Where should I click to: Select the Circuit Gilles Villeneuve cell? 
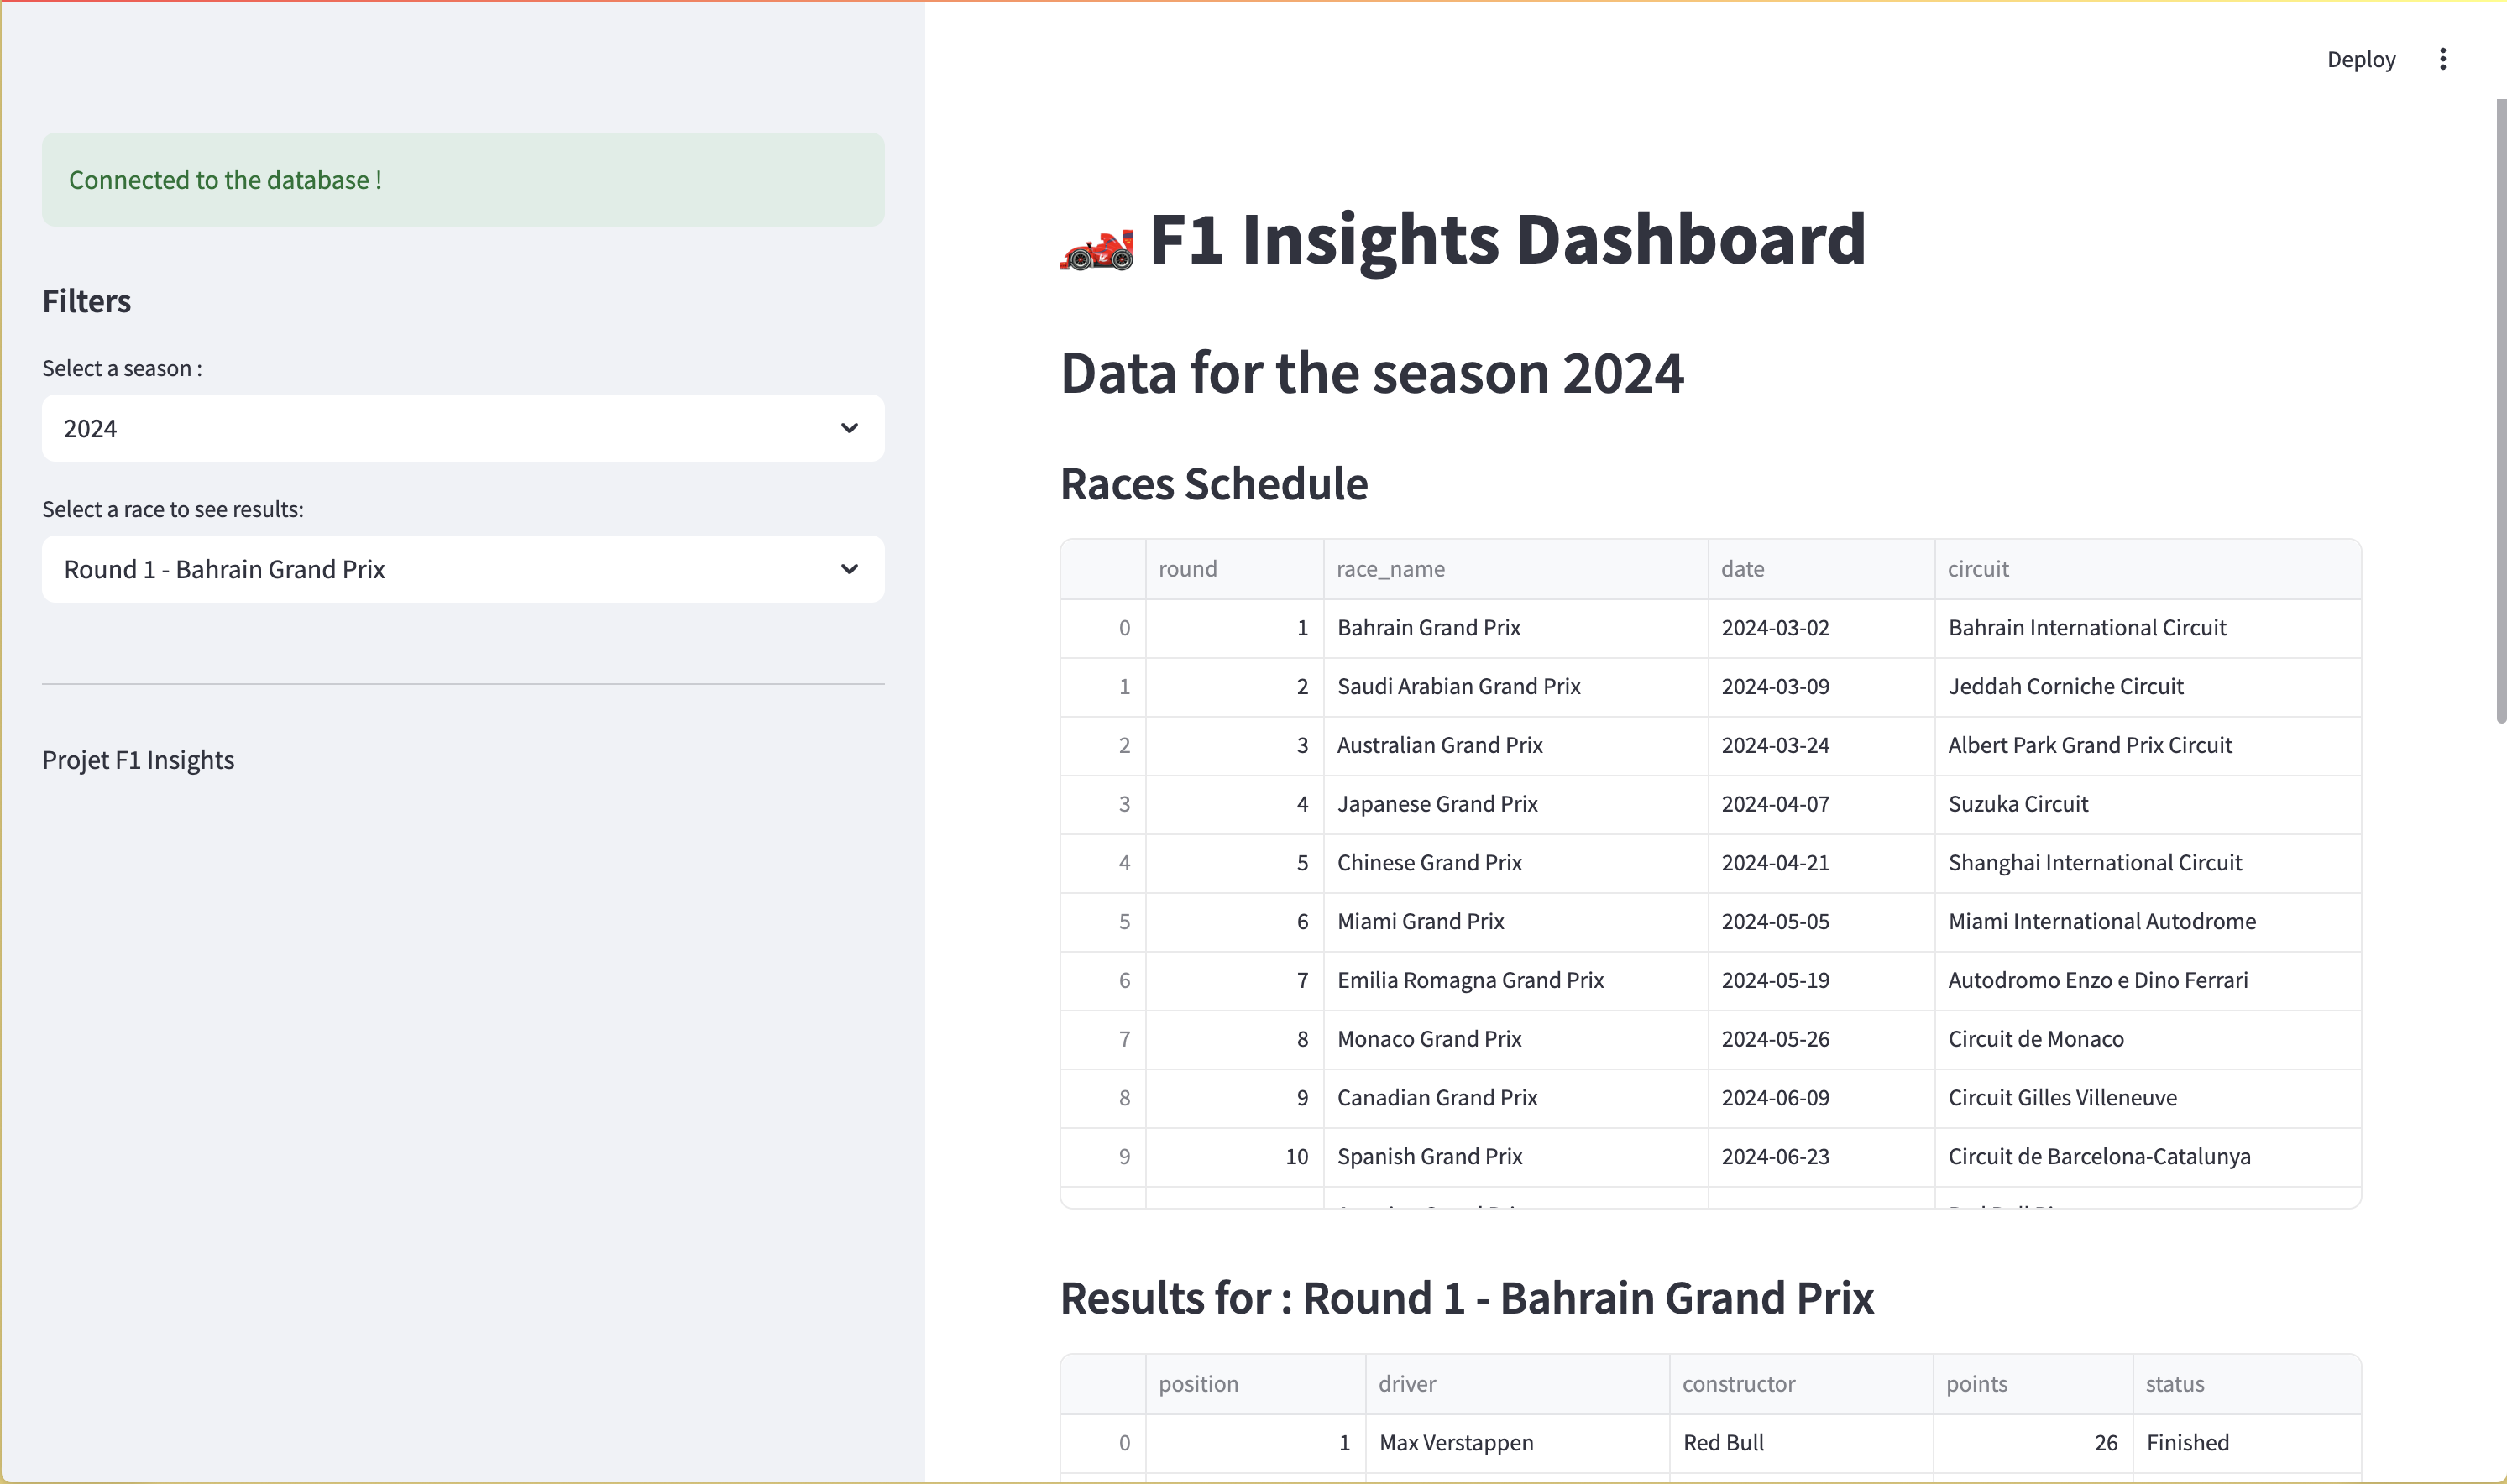click(x=2148, y=1098)
